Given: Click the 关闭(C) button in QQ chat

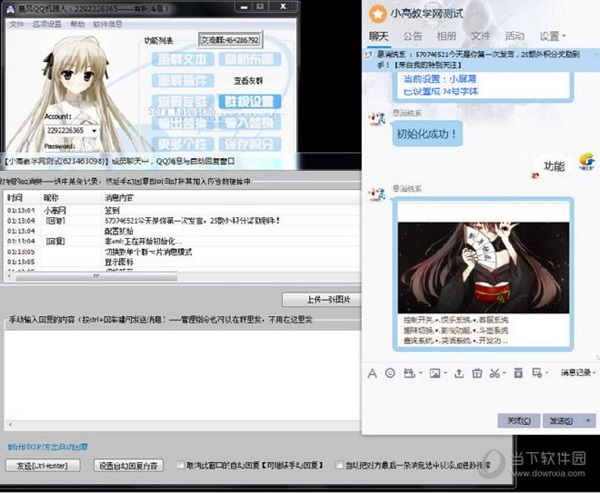Looking at the screenshot, I should [x=518, y=421].
